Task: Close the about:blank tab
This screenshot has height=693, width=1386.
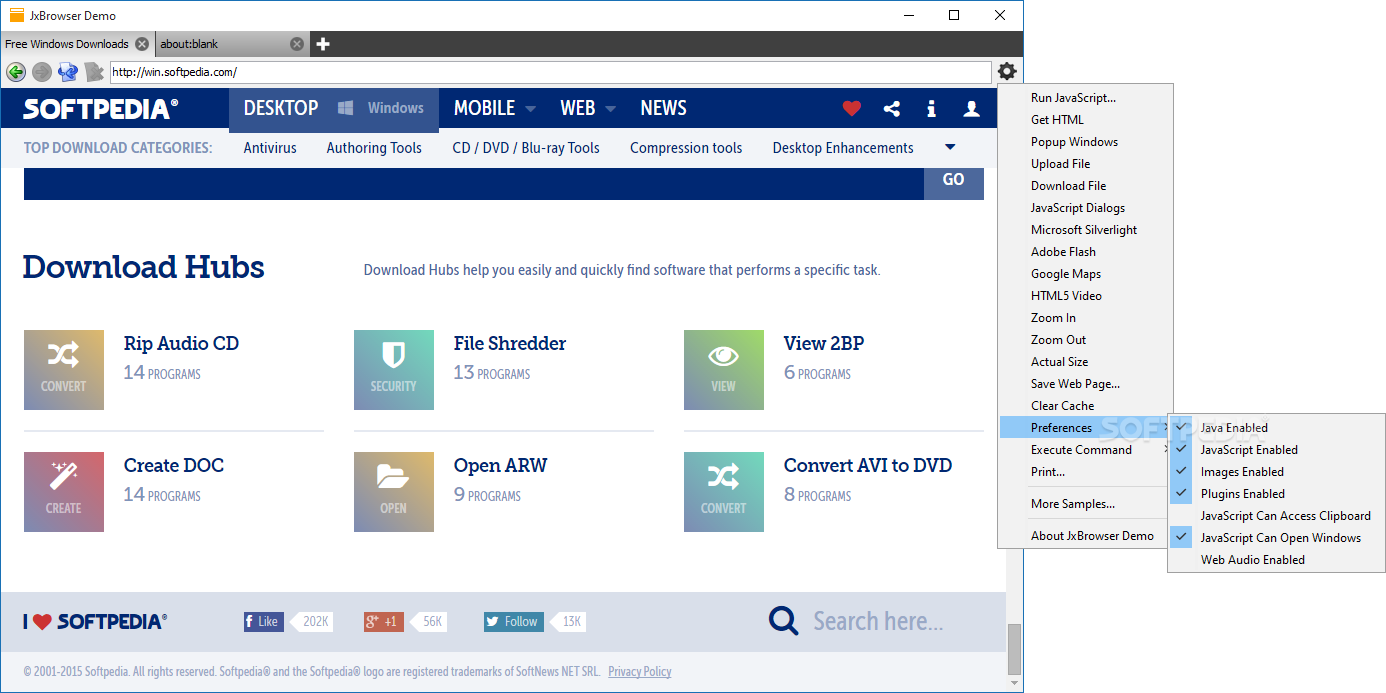Action: (297, 44)
